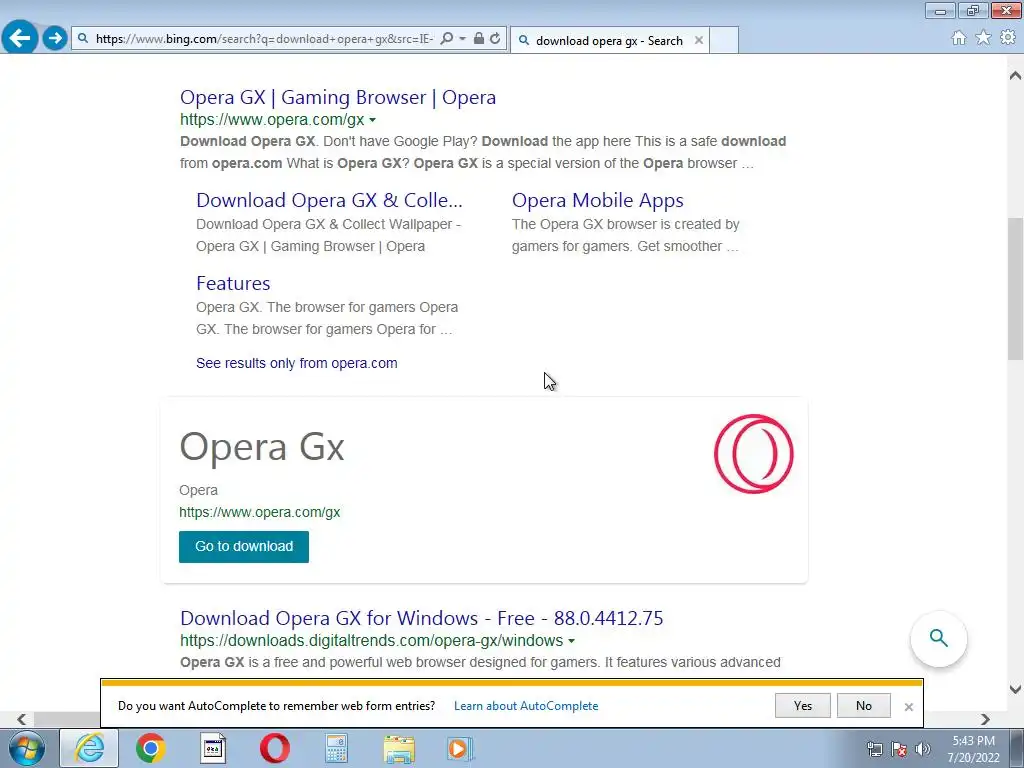Click the 'Go to download' button
1024x768 pixels.
point(244,547)
